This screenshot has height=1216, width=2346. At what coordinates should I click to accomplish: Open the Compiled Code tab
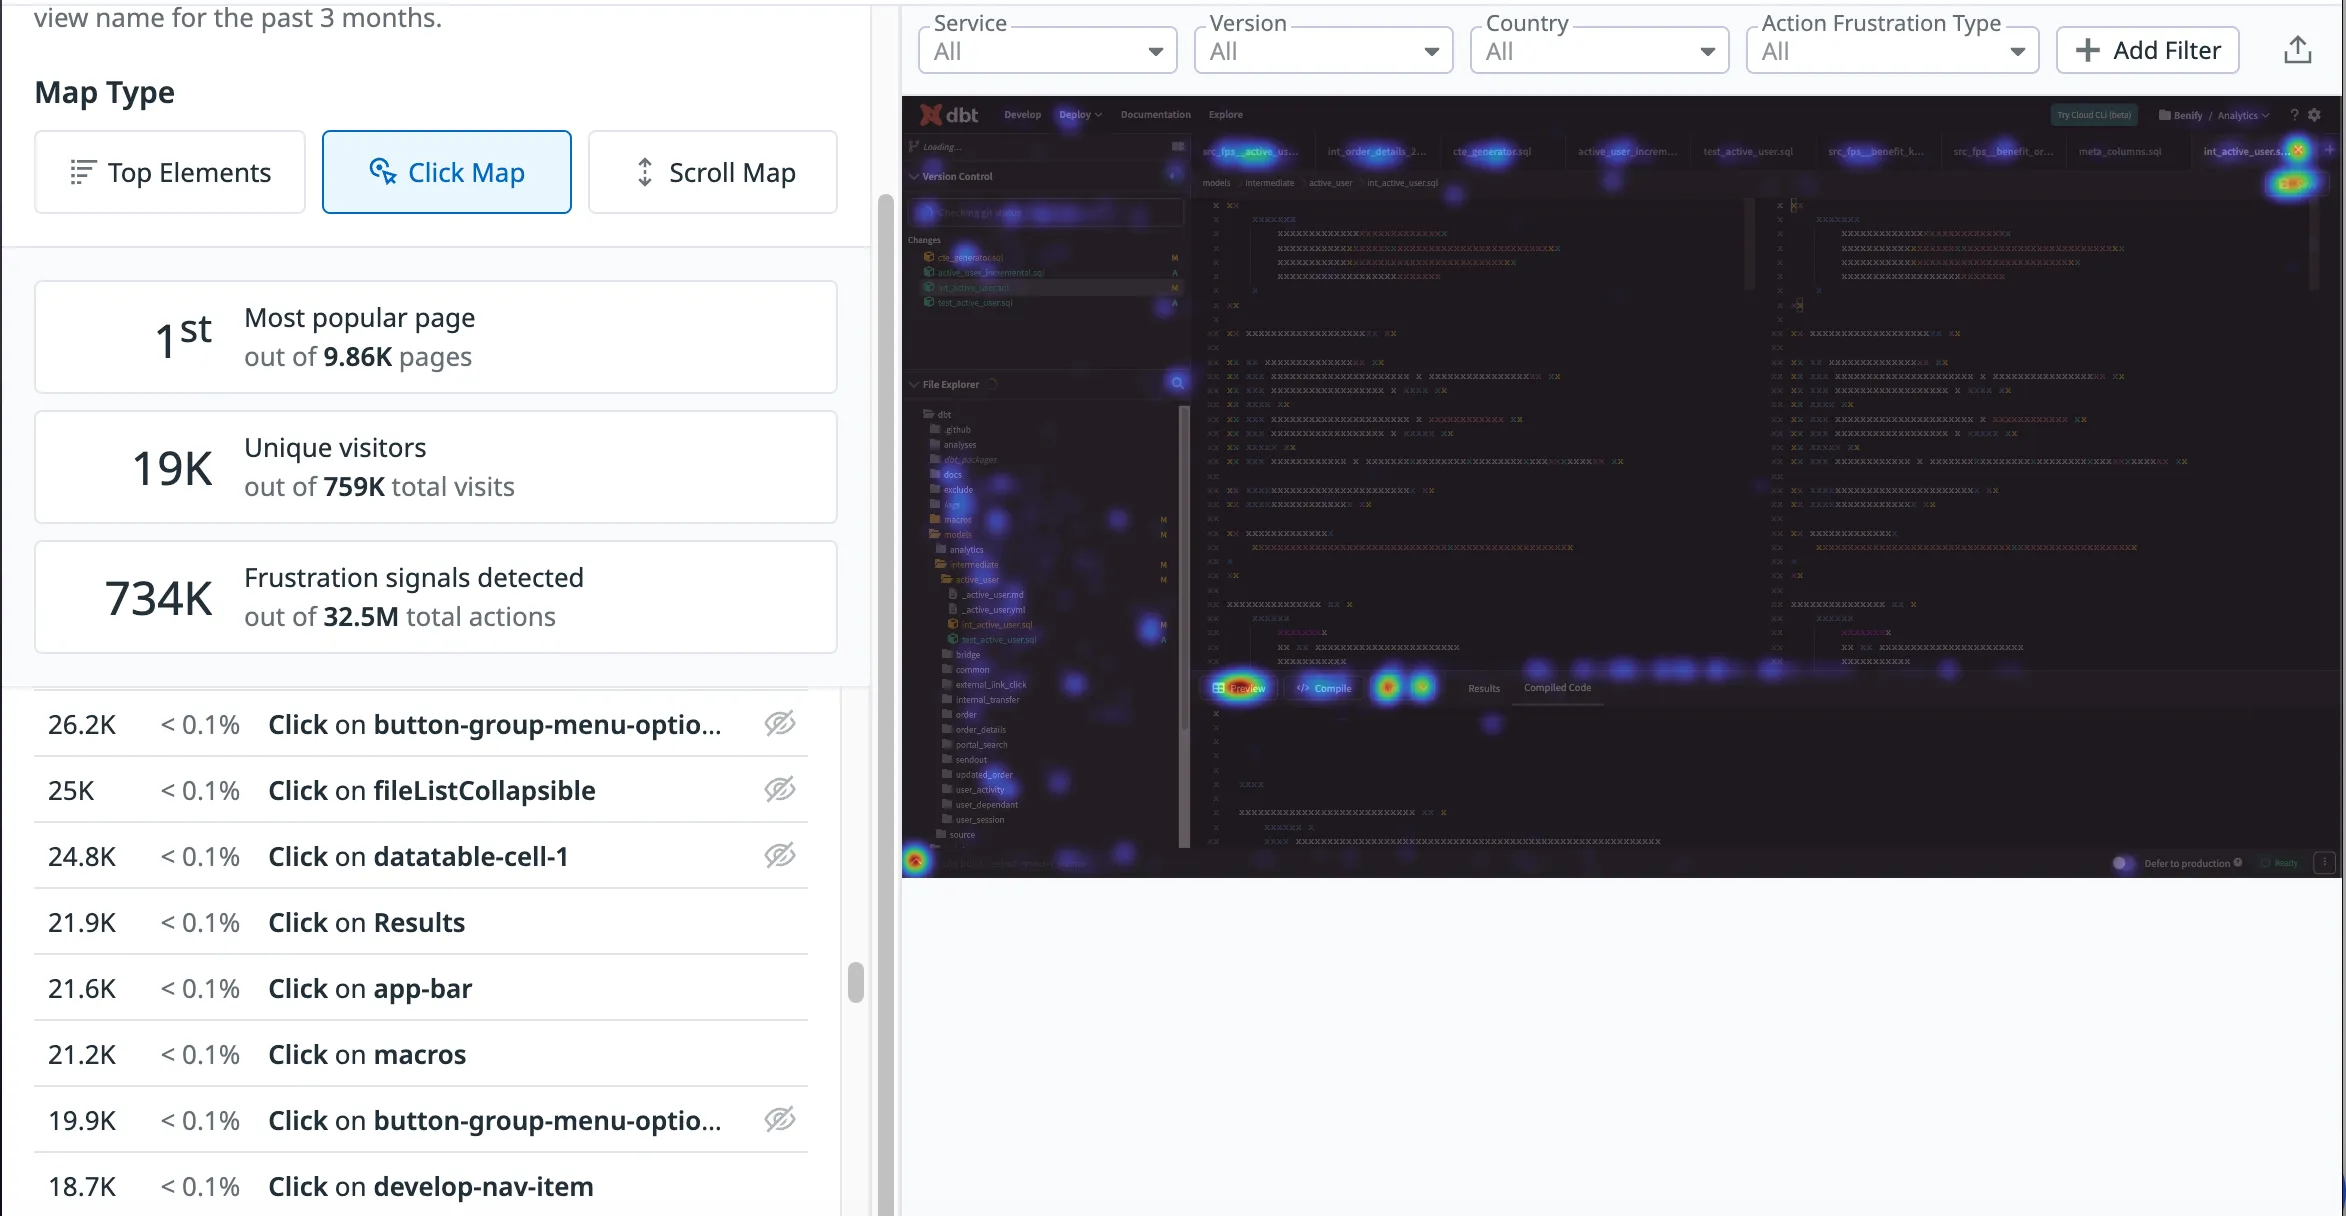tap(1557, 688)
